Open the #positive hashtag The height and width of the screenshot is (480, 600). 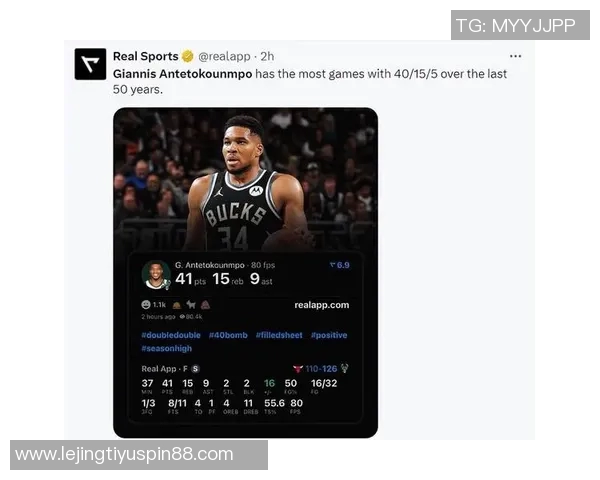(329, 335)
